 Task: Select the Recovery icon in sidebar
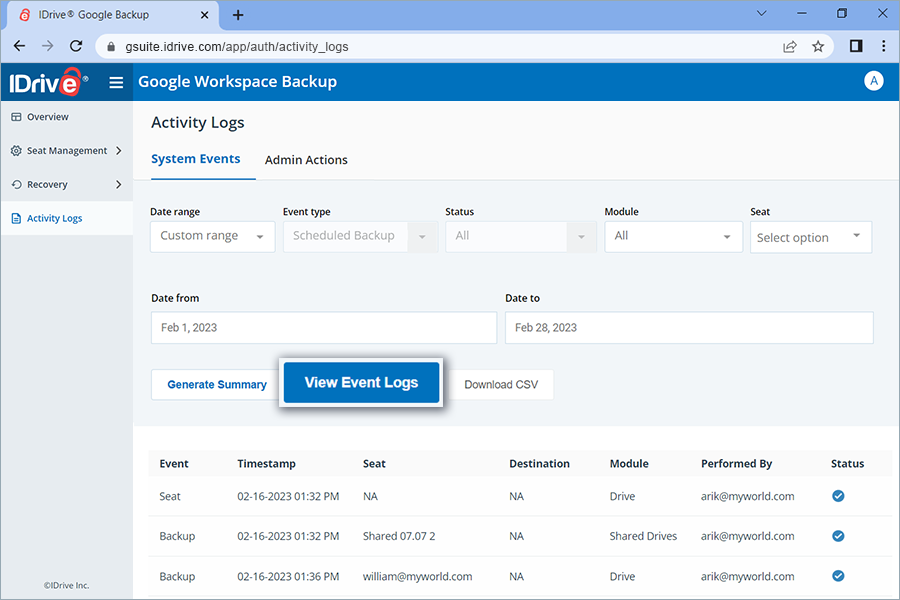tap(14, 184)
